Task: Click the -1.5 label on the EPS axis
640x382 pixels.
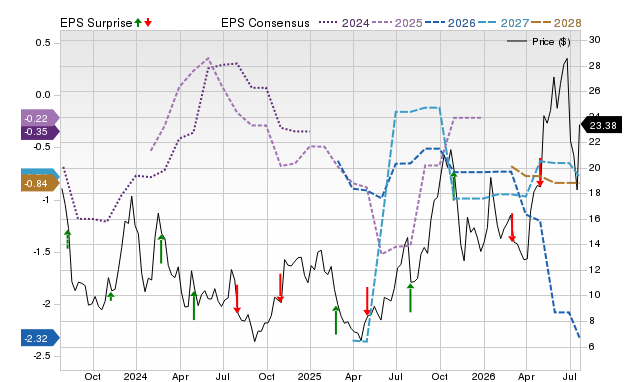Action: (x=41, y=252)
